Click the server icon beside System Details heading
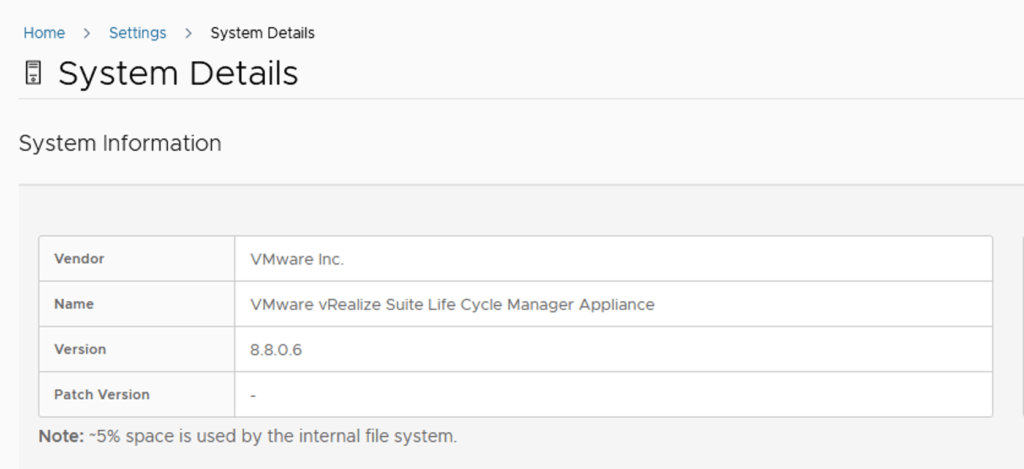The image size is (1024, 469). pyautogui.click(x=33, y=74)
